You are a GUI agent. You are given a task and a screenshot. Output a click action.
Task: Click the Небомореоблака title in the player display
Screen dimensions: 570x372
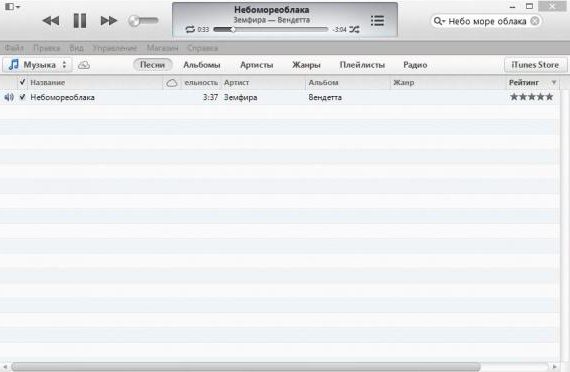pos(272,9)
